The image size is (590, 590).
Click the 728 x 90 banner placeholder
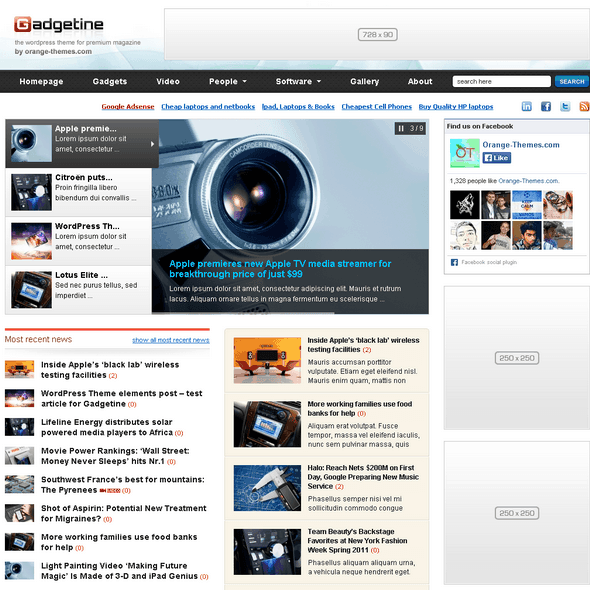(x=377, y=34)
